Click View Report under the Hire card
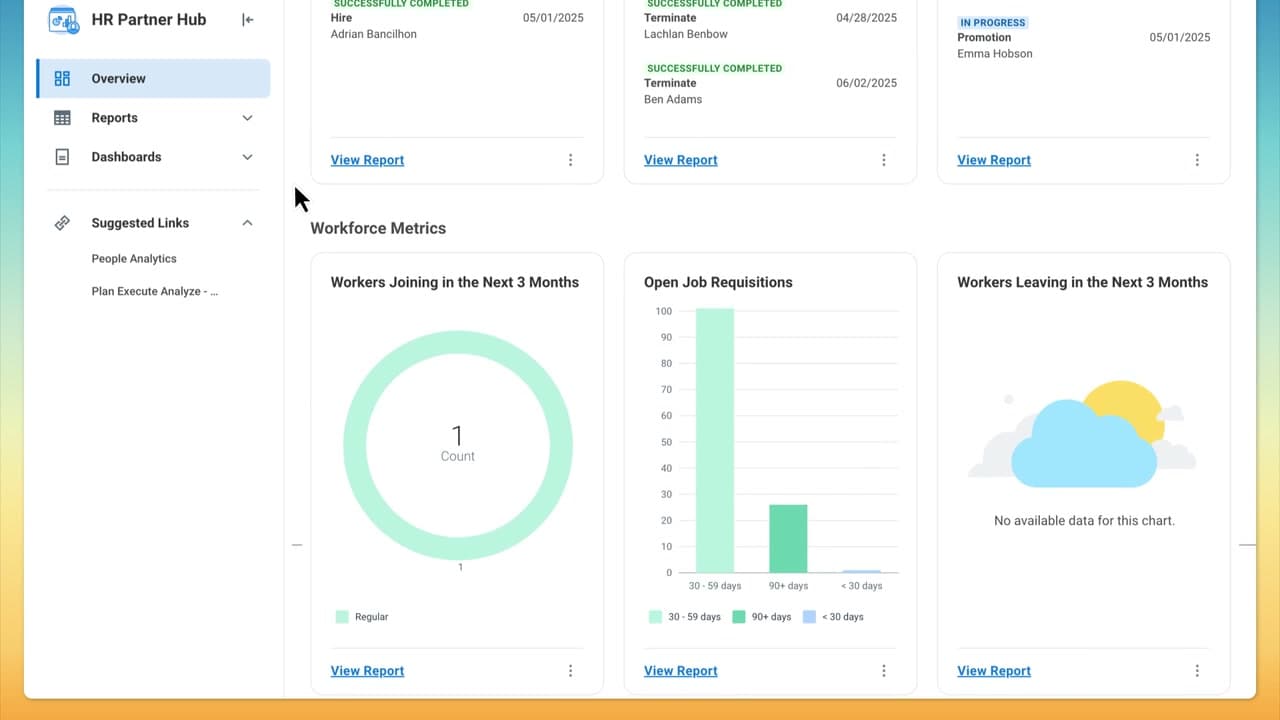The image size is (1280, 720). [367, 160]
